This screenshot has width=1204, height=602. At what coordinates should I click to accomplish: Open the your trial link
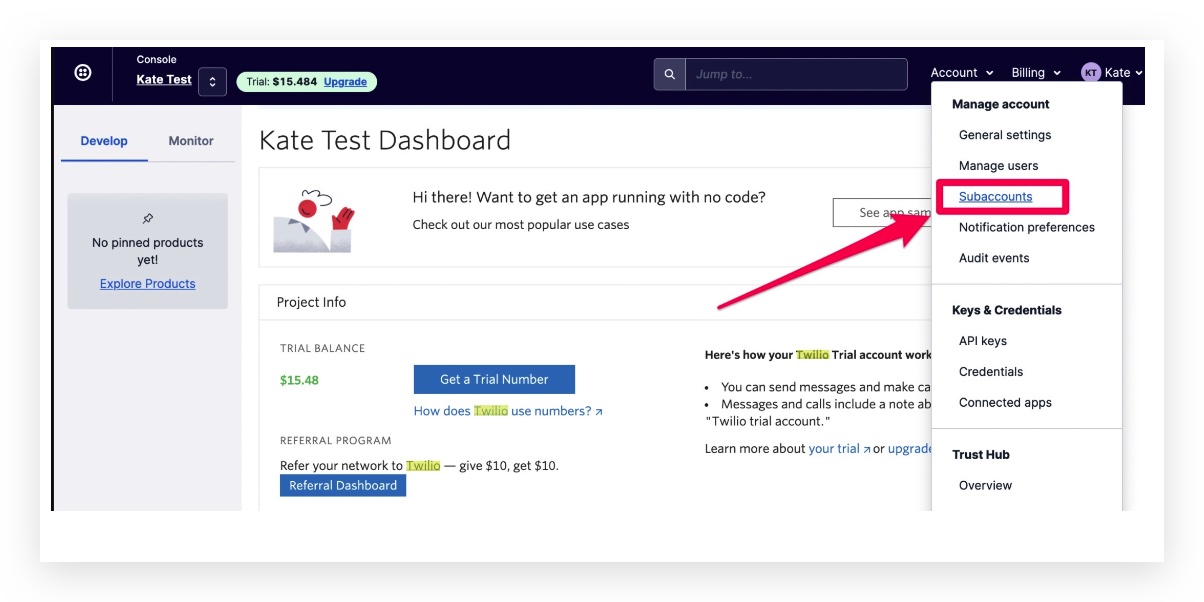coord(839,449)
